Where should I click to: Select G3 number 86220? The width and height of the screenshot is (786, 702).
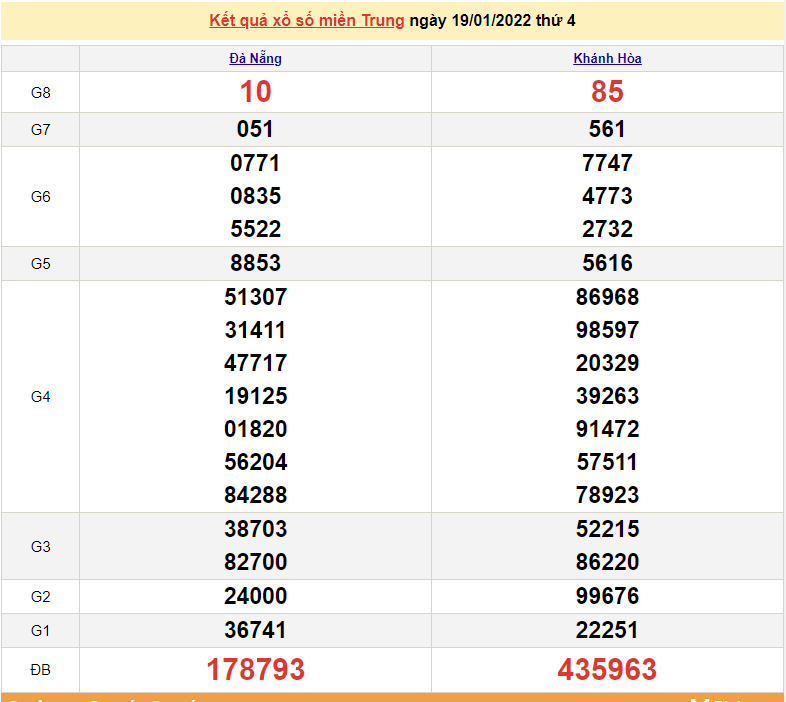click(607, 563)
